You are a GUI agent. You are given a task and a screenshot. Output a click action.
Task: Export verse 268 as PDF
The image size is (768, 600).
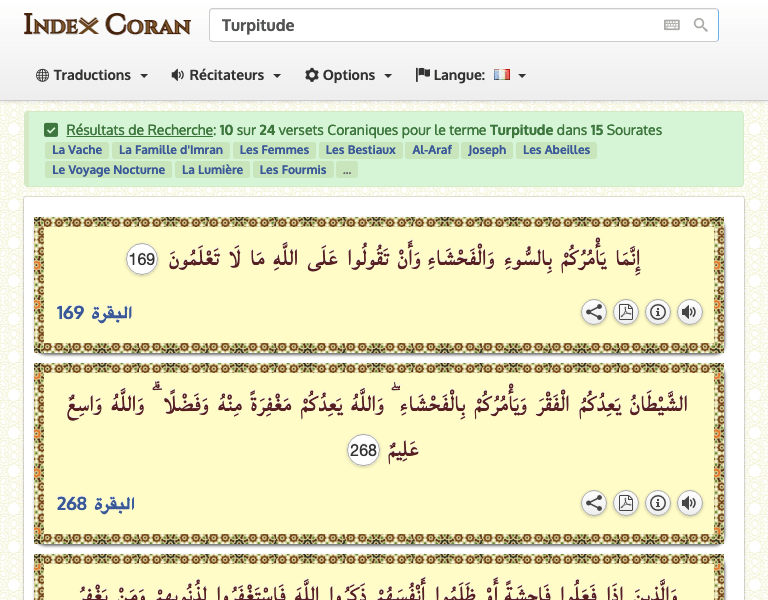click(x=625, y=503)
